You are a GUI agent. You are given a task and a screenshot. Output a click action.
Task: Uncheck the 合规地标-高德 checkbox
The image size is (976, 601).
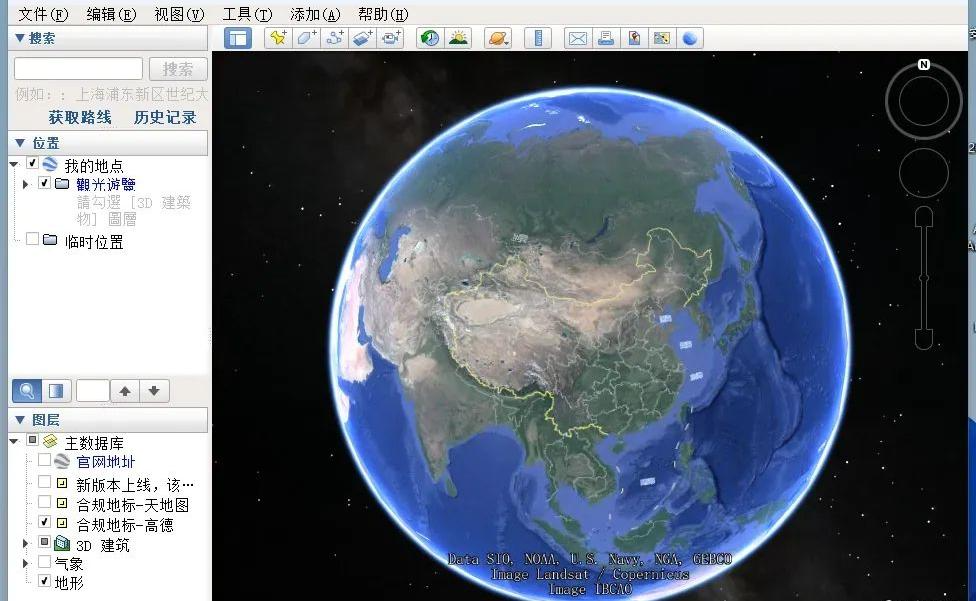pyautogui.click(x=44, y=521)
